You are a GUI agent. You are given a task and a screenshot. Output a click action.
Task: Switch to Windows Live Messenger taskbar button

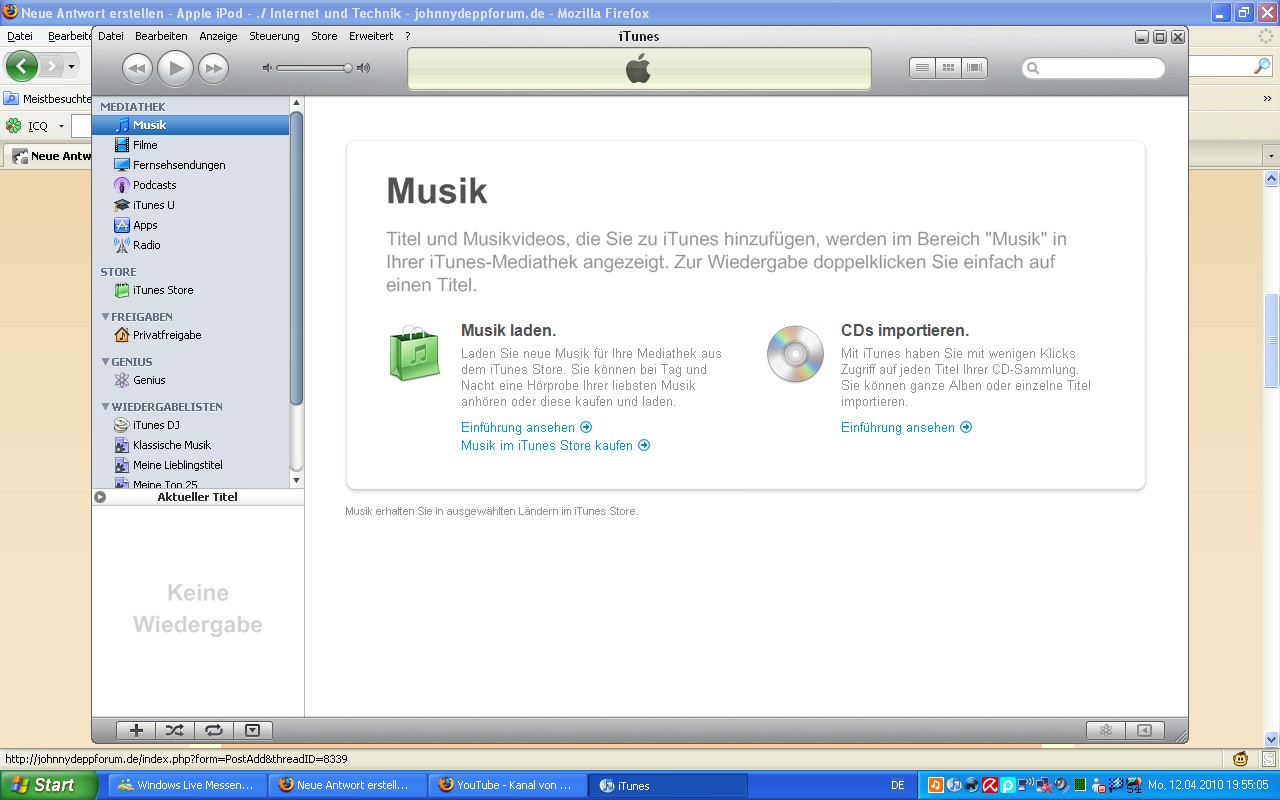(x=187, y=785)
